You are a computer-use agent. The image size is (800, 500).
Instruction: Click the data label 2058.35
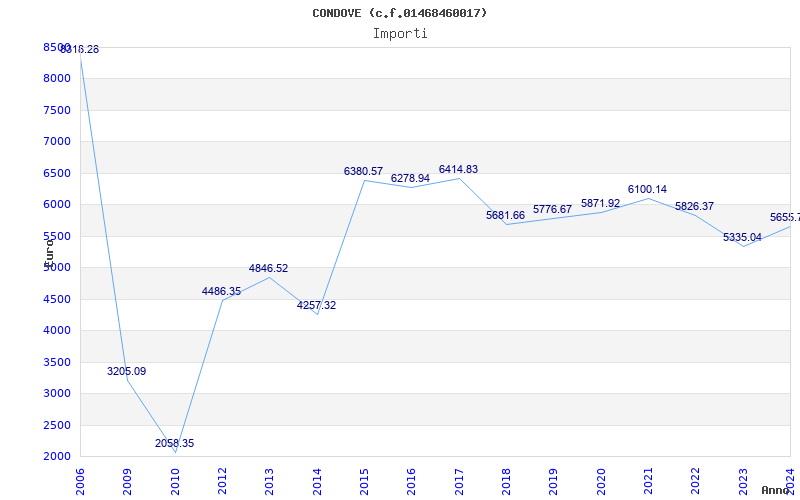click(x=174, y=443)
